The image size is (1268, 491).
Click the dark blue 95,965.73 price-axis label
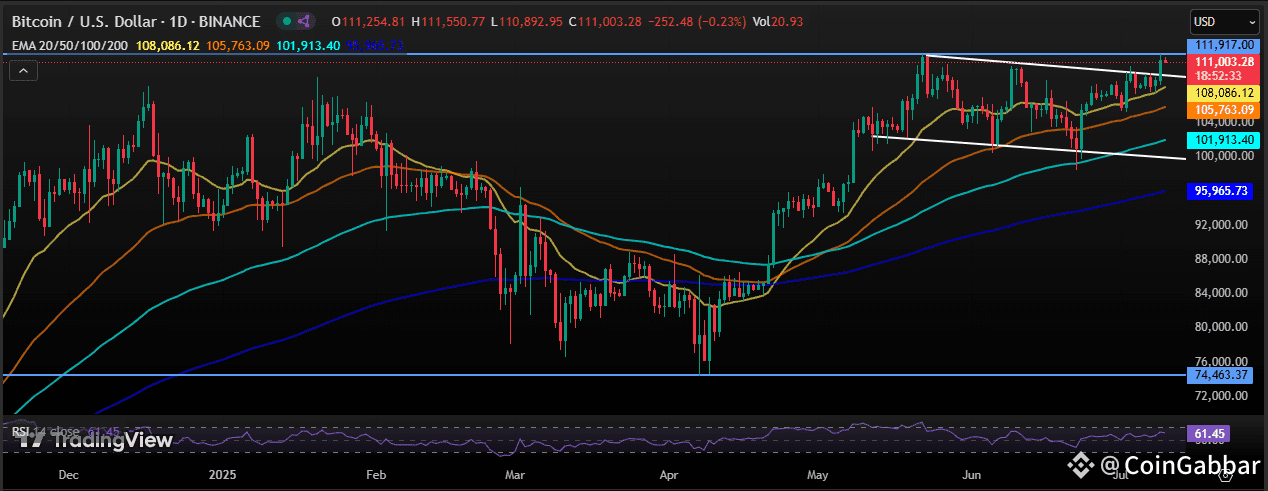coord(1222,190)
